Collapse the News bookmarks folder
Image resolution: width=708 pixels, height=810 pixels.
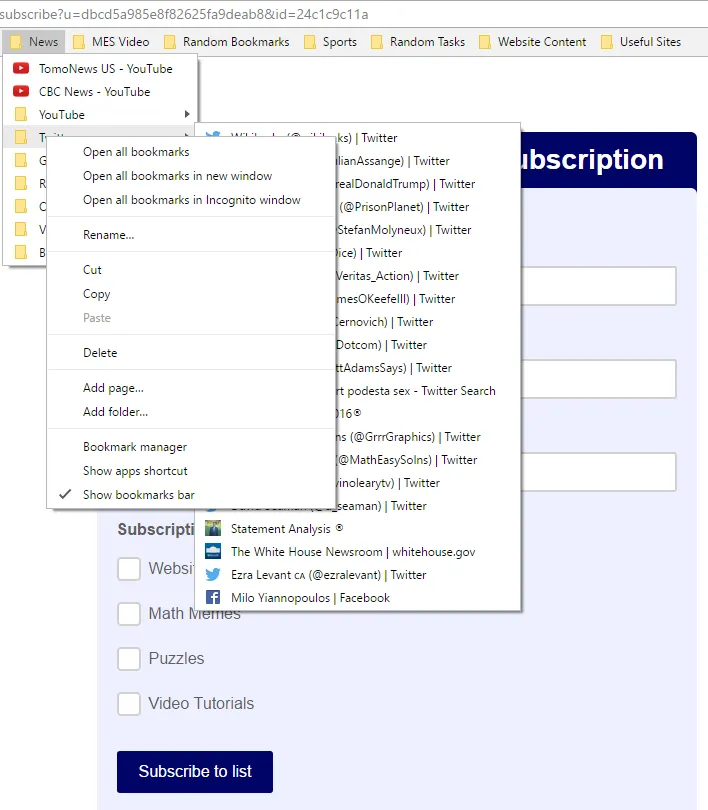pos(34,42)
